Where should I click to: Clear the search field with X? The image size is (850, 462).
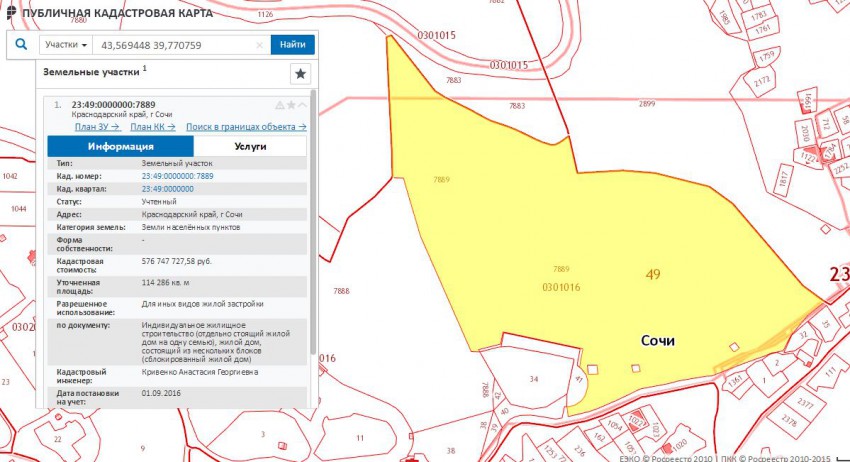[259, 45]
